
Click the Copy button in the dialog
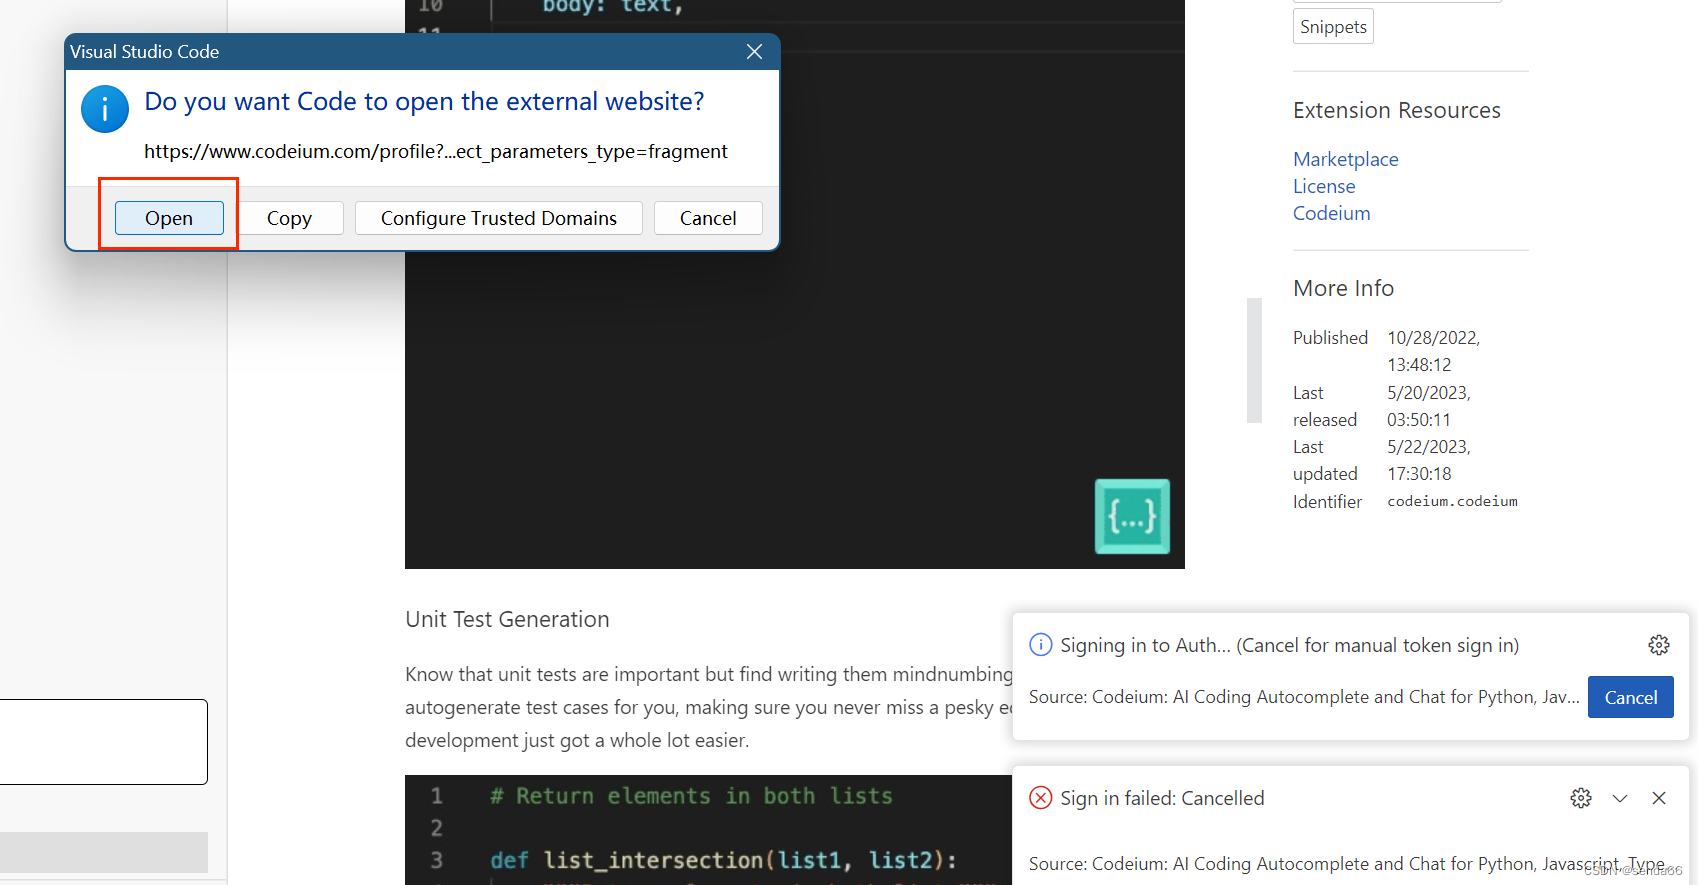[289, 218]
